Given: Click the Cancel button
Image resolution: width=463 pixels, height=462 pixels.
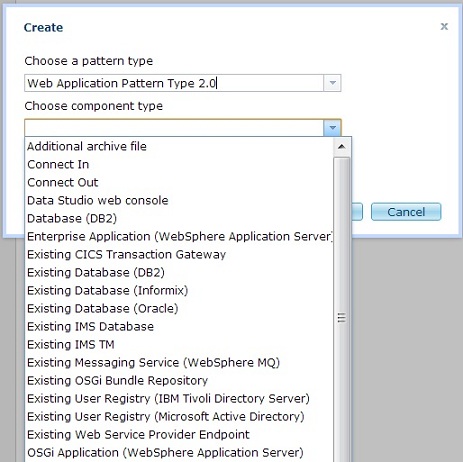Looking at the screenshot, I should tap(406, 212).
